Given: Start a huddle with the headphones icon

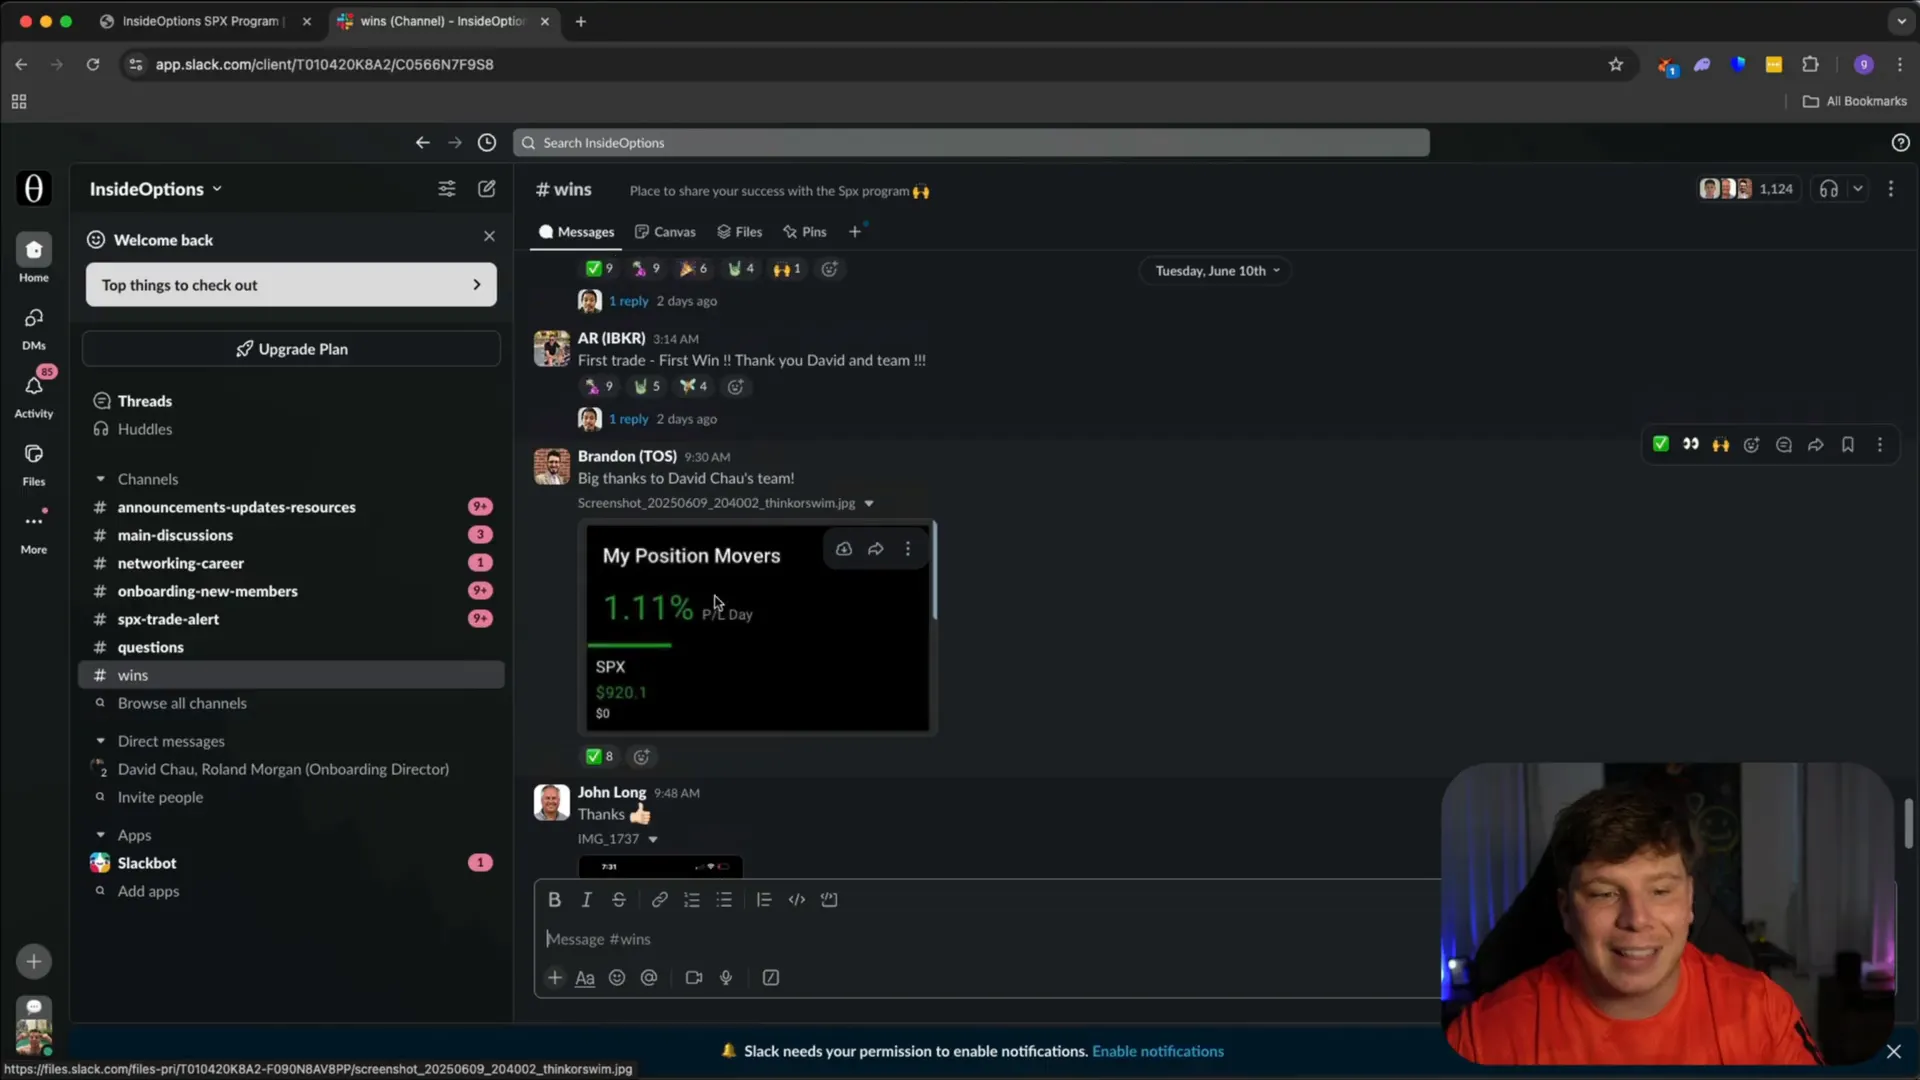Looking at the screenshot, I should pos(1829,189).
